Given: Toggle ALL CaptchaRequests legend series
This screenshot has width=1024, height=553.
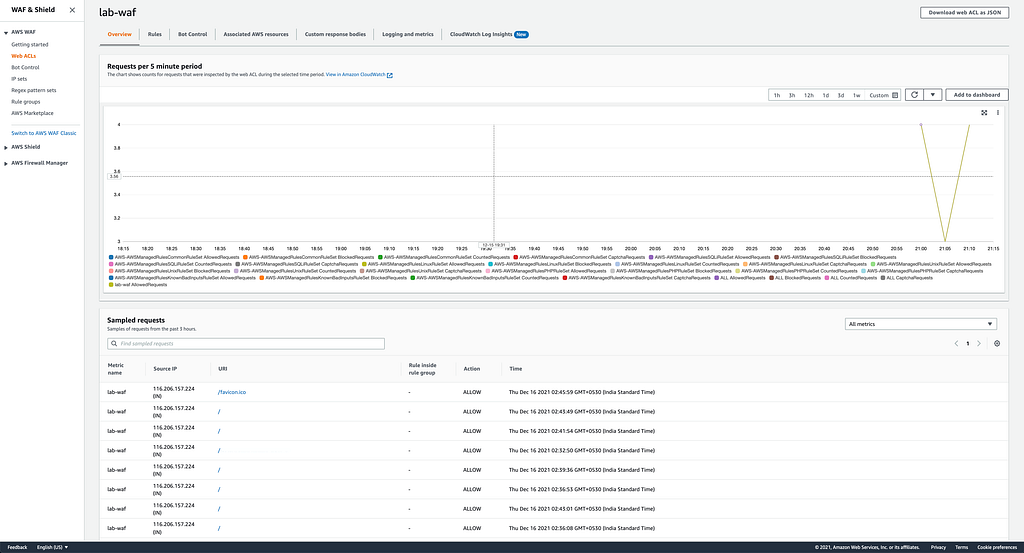Looking at the screenshot, I should 906,278.
